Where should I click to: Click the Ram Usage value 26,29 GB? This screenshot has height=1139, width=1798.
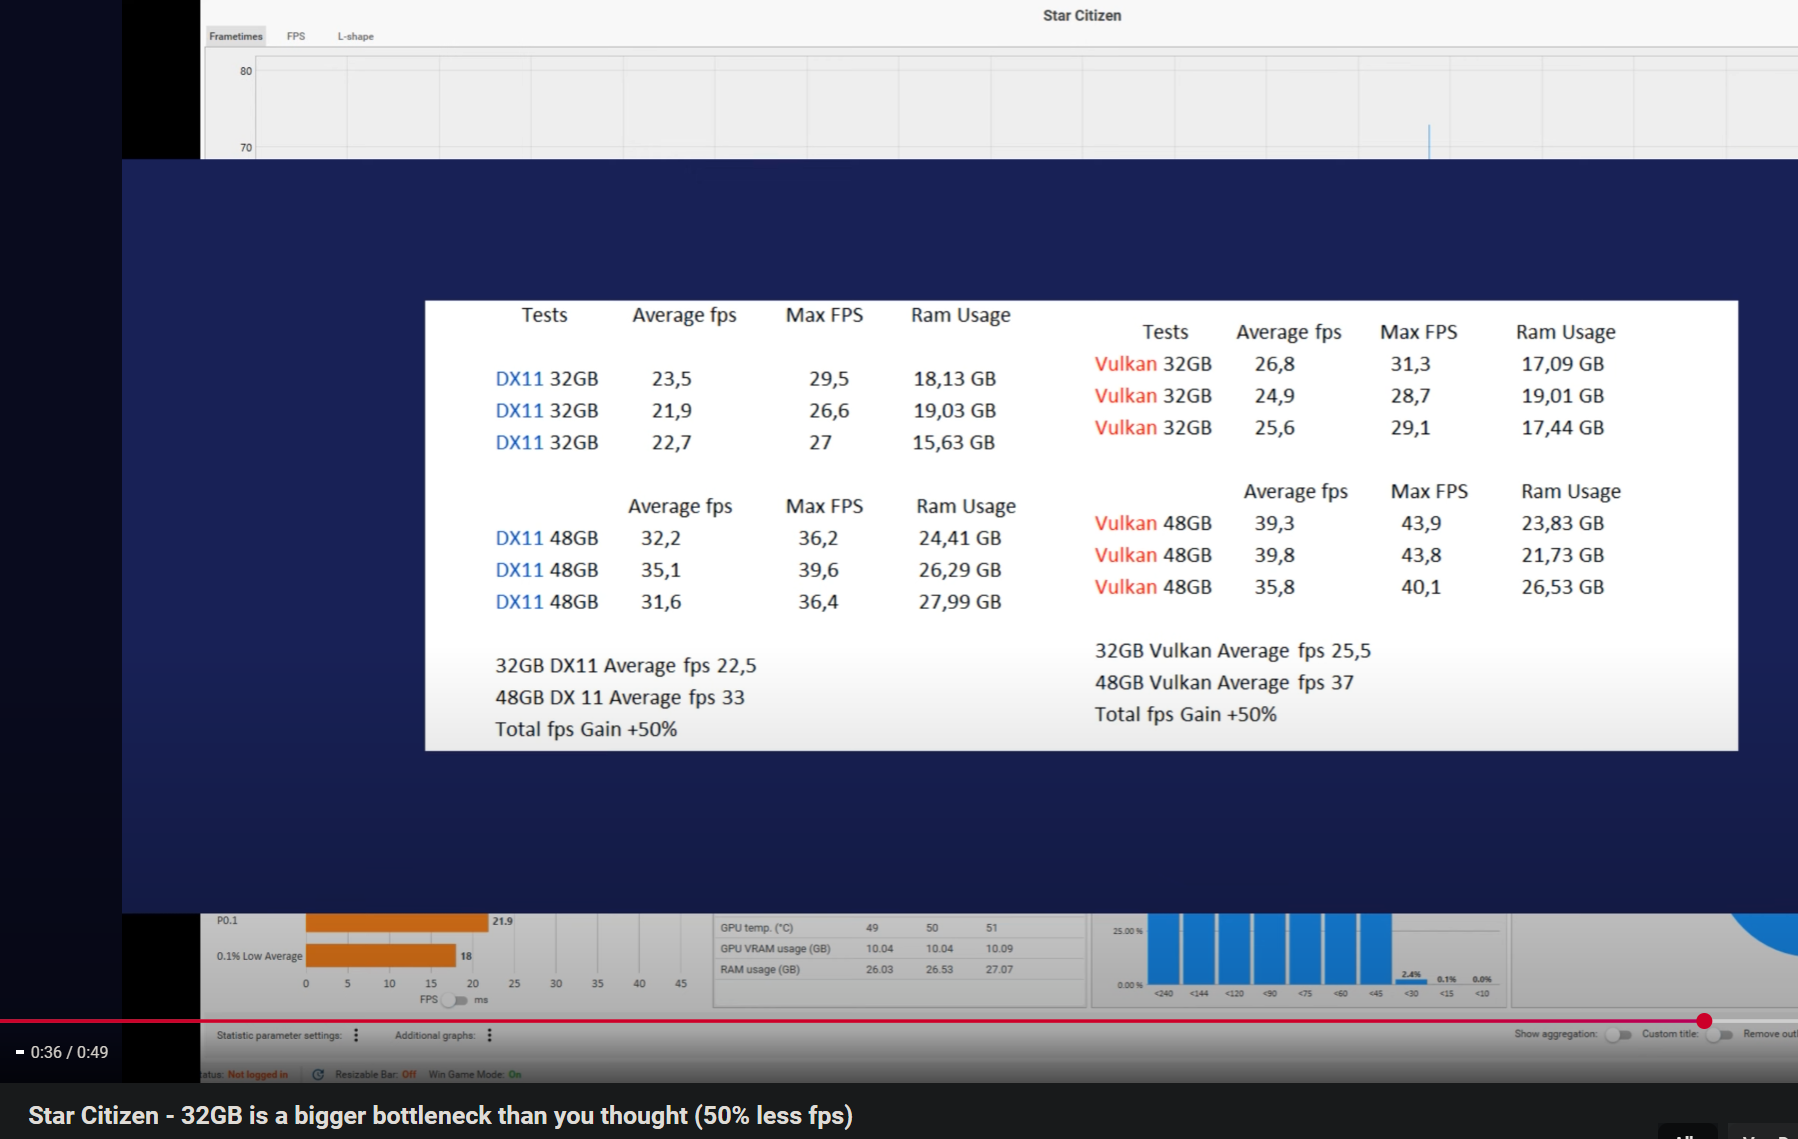click(x=960, y=570)
